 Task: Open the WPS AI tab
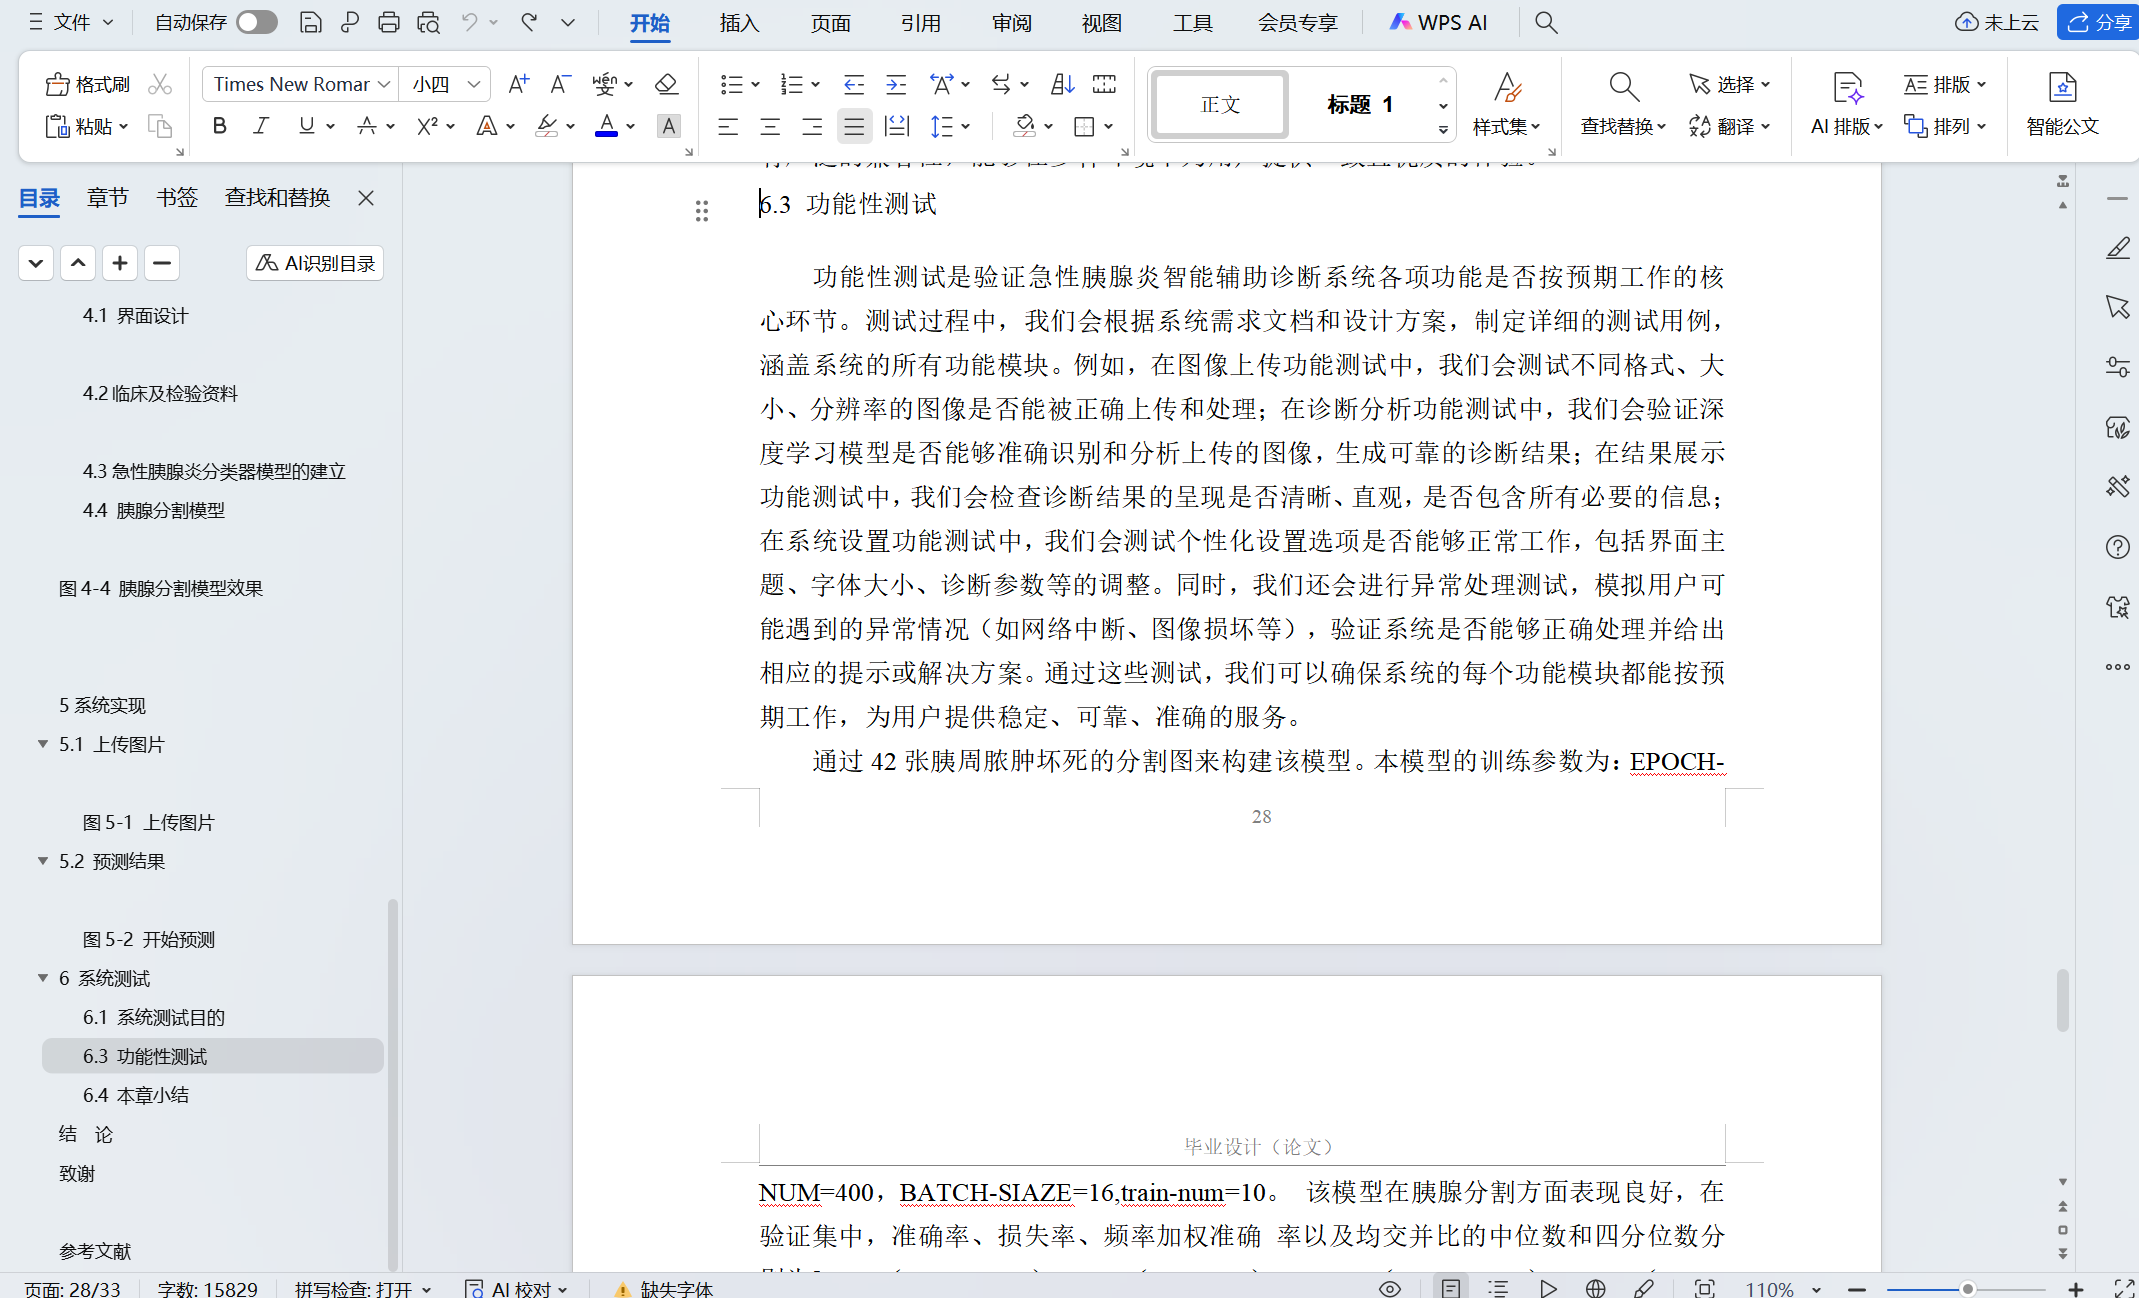coord(1439,23)
